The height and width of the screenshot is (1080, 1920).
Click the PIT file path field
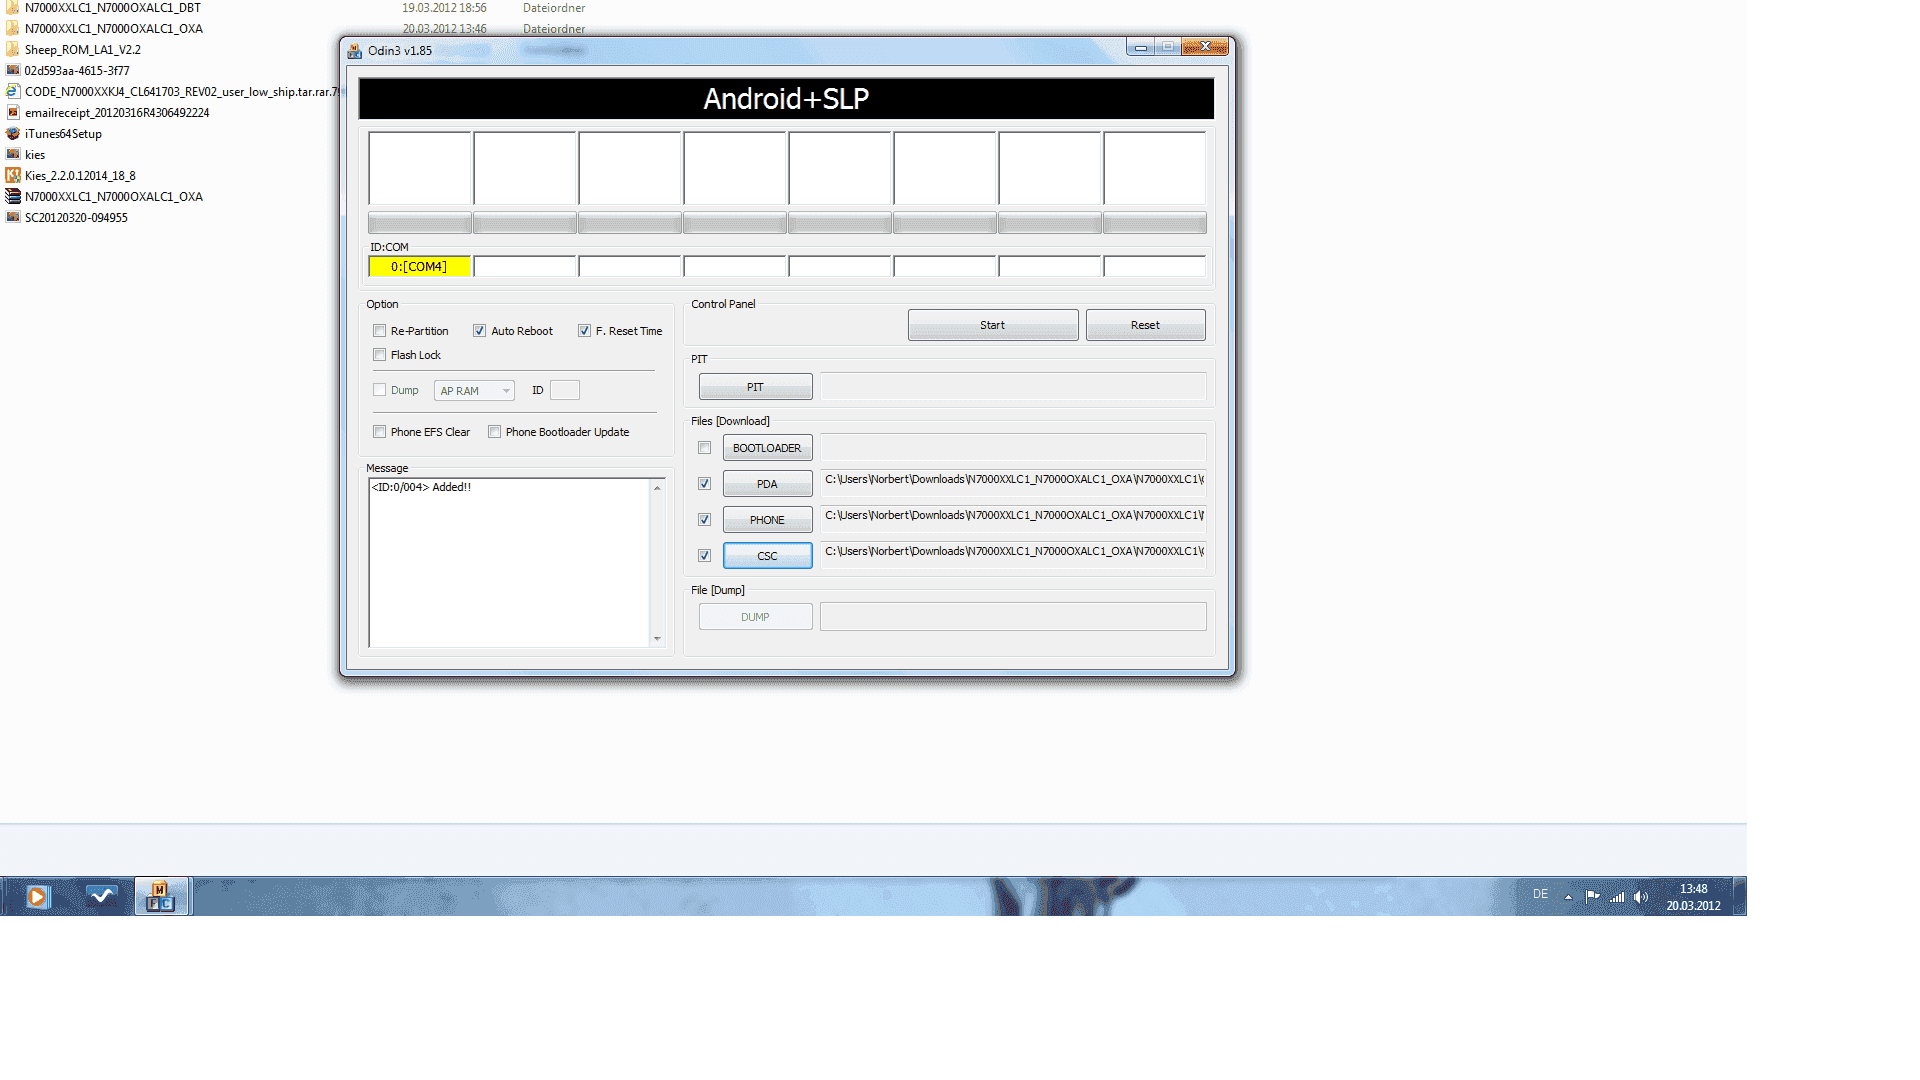click(1013, 387)
